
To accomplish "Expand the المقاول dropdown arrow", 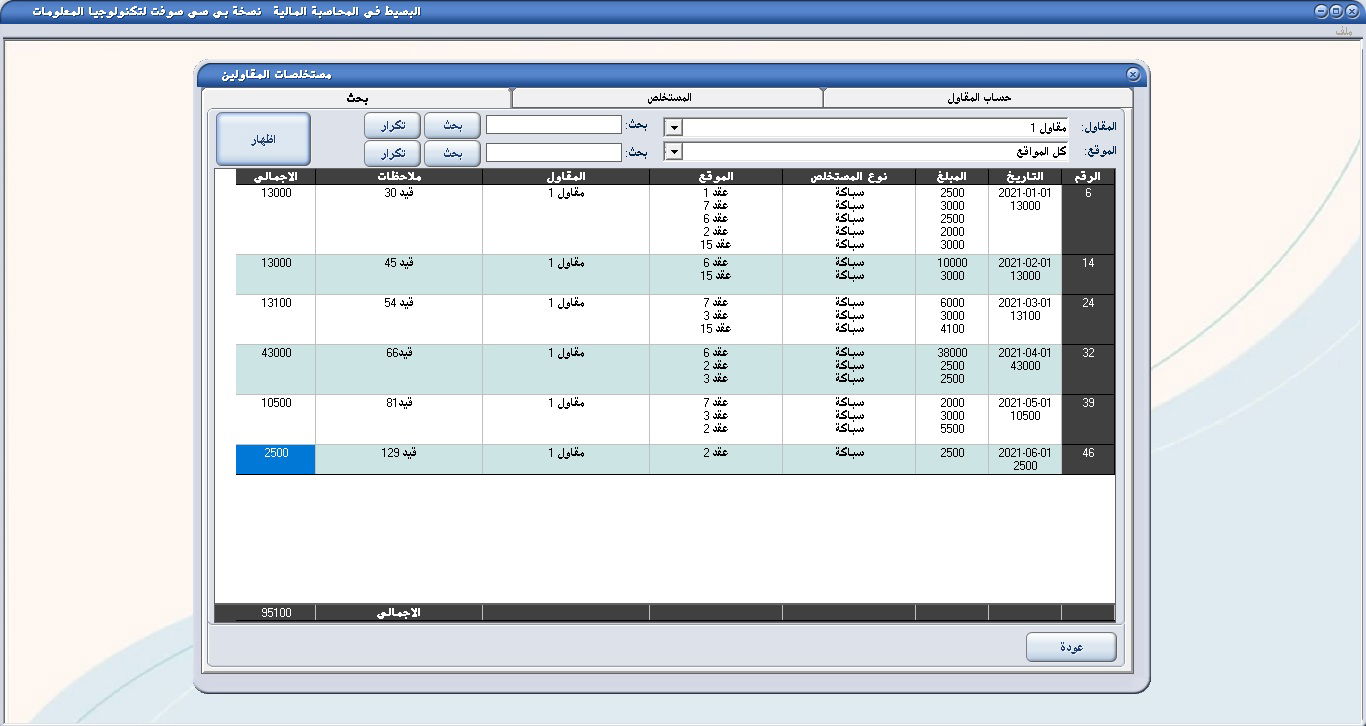I will click(x=674, y=128).
